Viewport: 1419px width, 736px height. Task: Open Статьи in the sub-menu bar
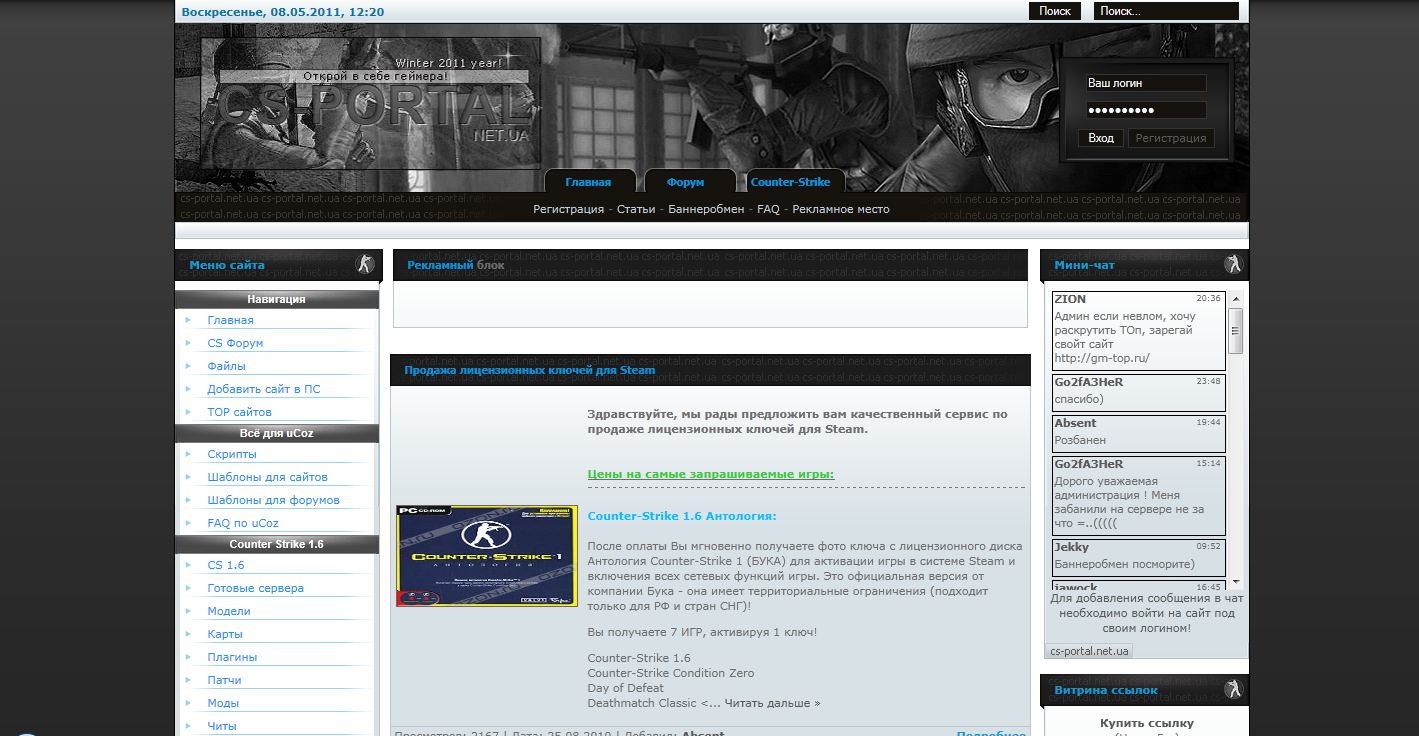coord(636,209)
